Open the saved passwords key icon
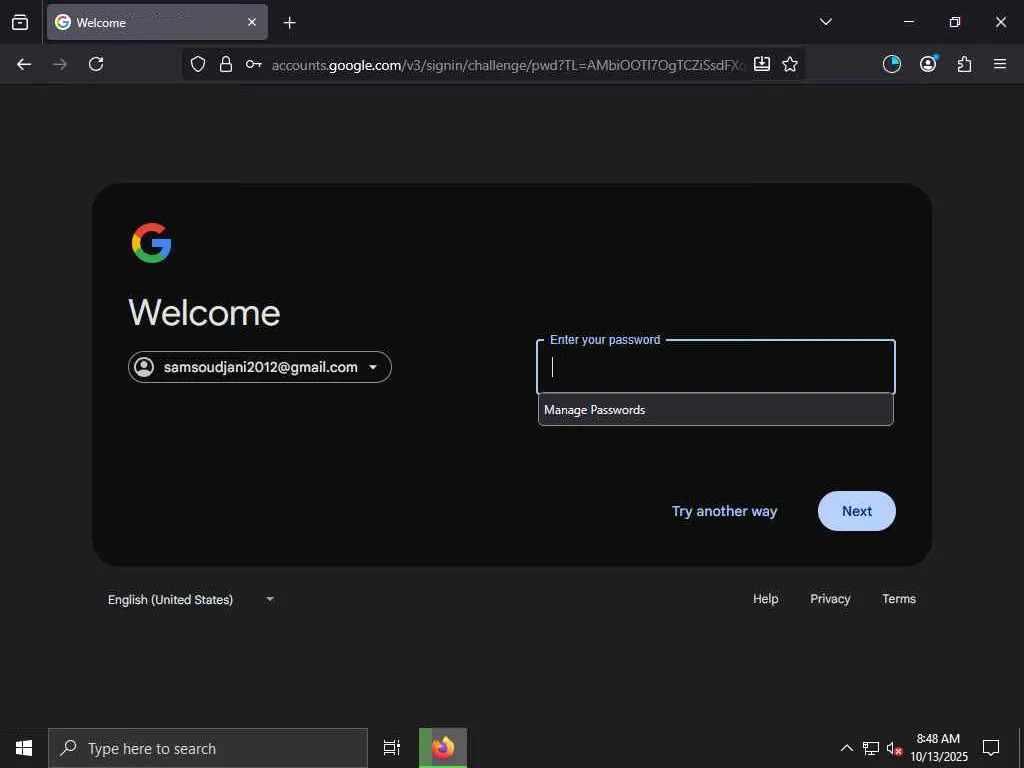This screenshot has width=1024, height=768. coord(253,64)
